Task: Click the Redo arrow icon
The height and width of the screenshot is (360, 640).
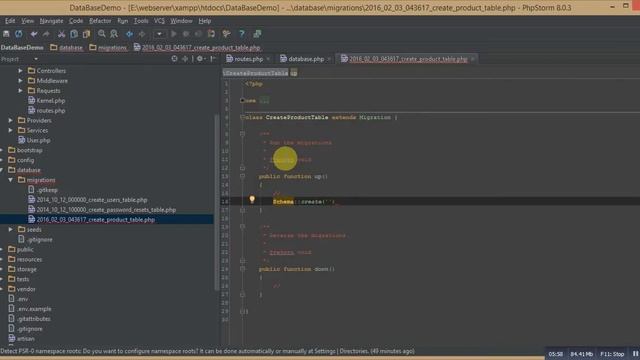Action: [x=46, y=34]
